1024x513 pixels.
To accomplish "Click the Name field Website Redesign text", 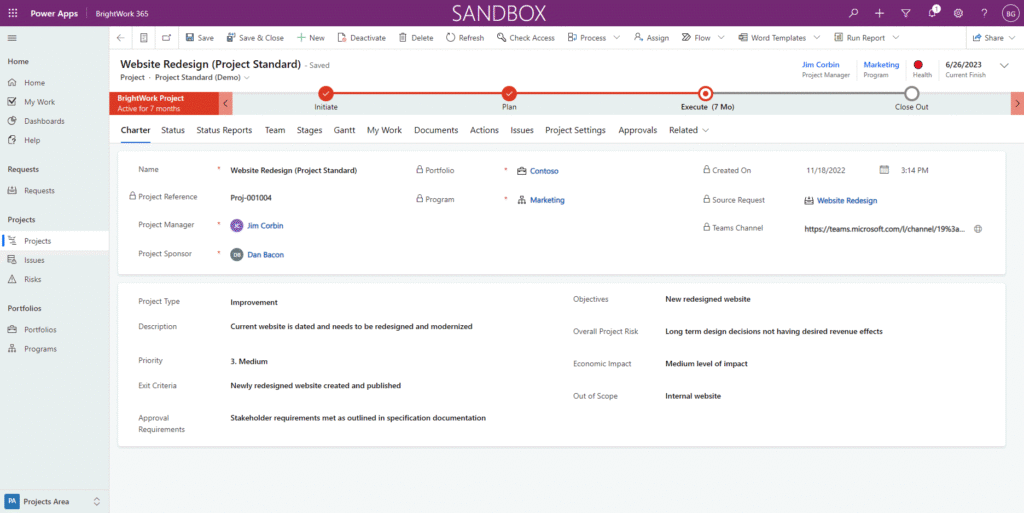I will [293, 171].
